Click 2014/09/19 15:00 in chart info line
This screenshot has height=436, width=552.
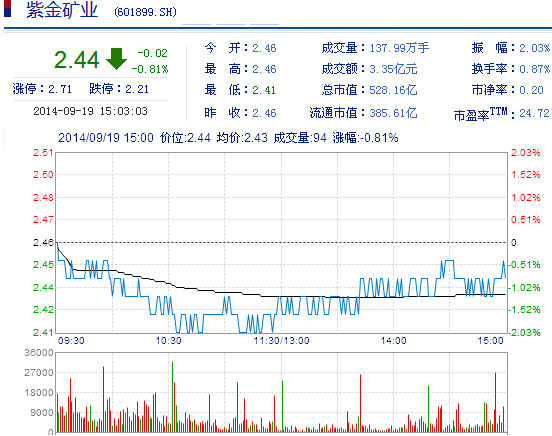(x=106, y=138)
